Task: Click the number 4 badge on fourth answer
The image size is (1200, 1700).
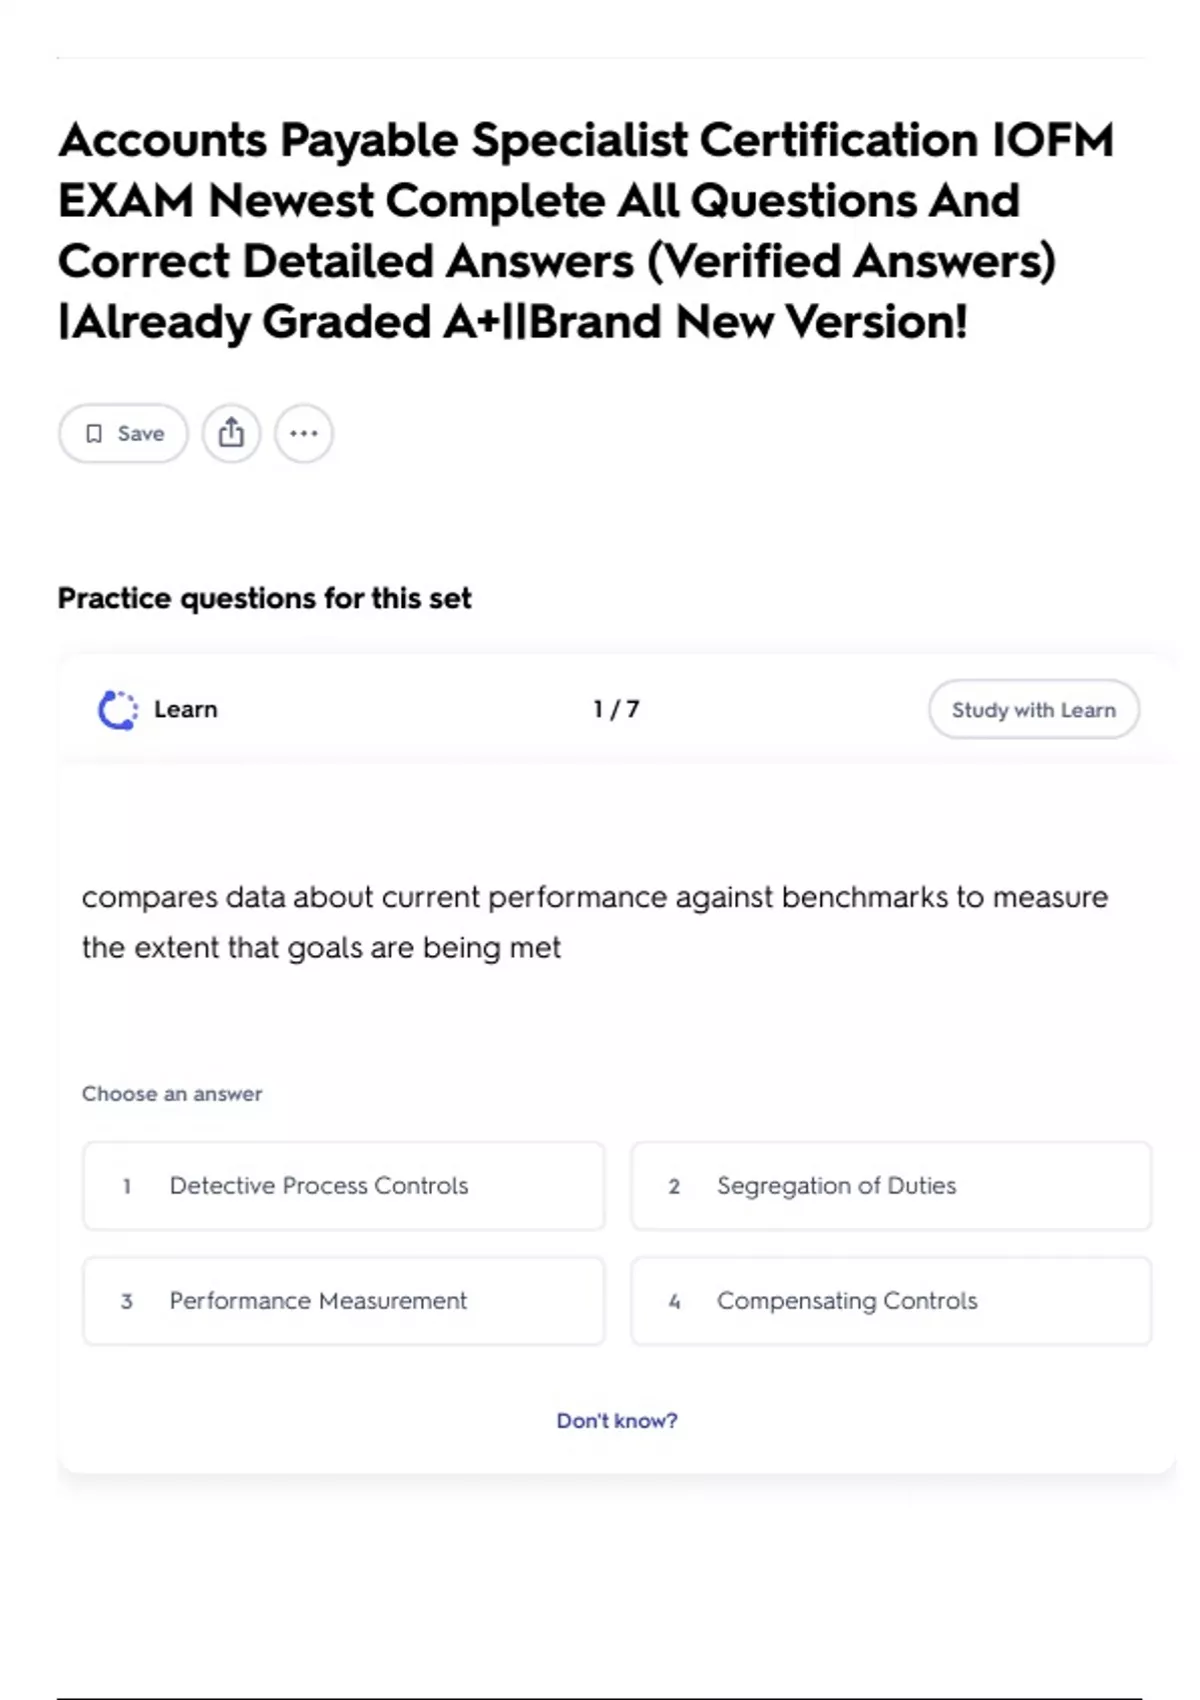Action: (674, 1301)
